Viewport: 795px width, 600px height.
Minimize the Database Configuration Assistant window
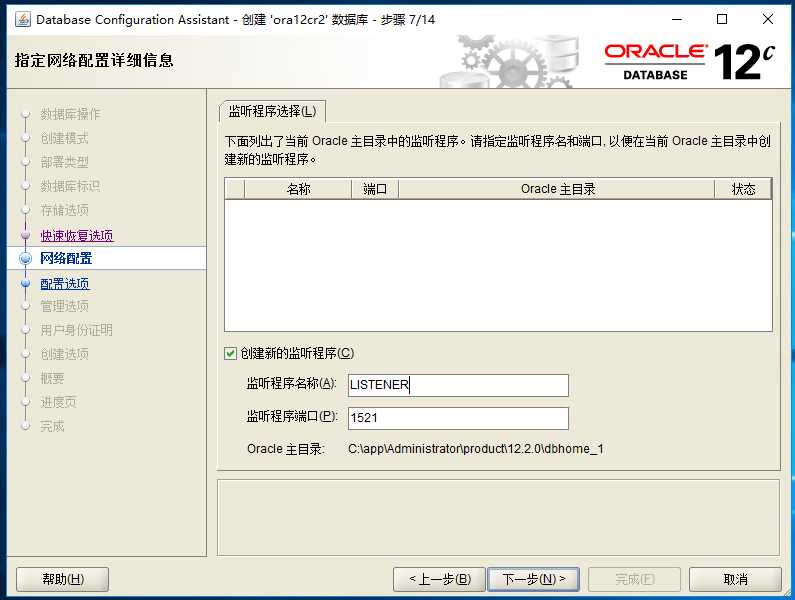(677, 19)
